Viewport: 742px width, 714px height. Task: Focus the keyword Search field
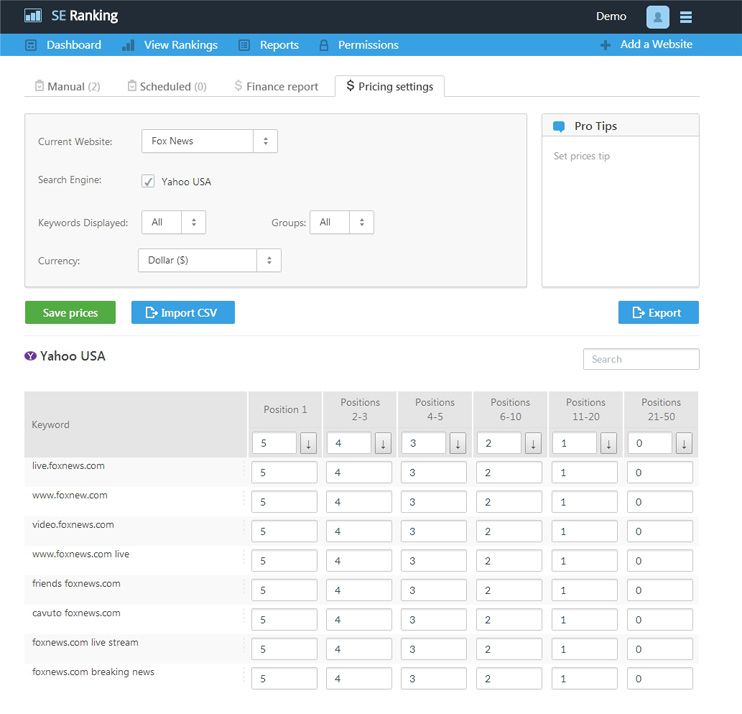(641, 359)
